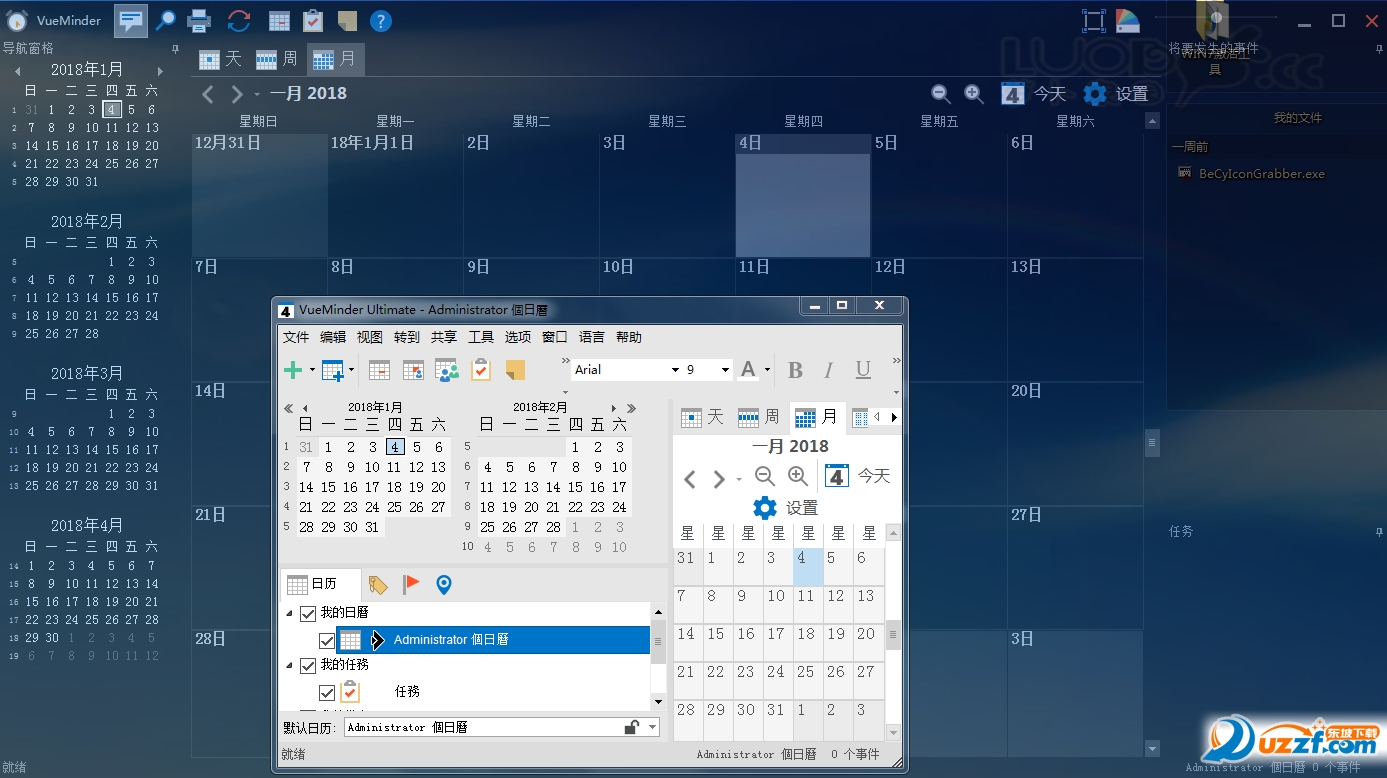Screen dimensions: 1387x778
Task: Click the event icon in the Ultimate window toolbar
Action: click(x=379, y=370)
